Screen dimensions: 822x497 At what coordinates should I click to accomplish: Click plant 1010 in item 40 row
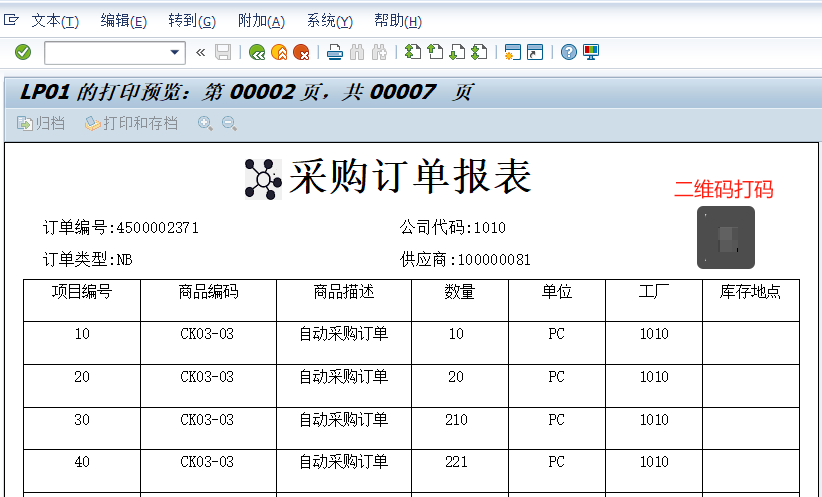point(654,461)
